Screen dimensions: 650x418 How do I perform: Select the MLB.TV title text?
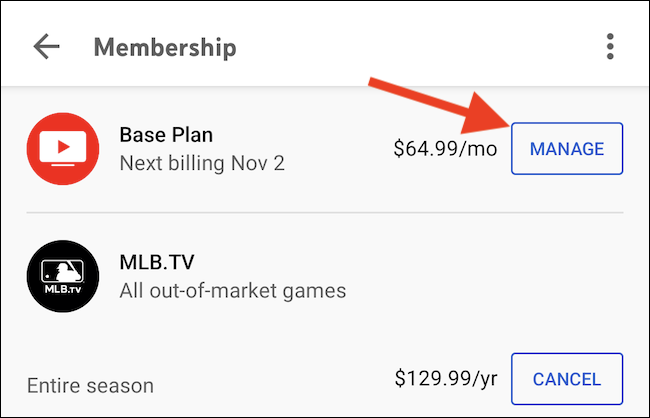tap(160, 265)
